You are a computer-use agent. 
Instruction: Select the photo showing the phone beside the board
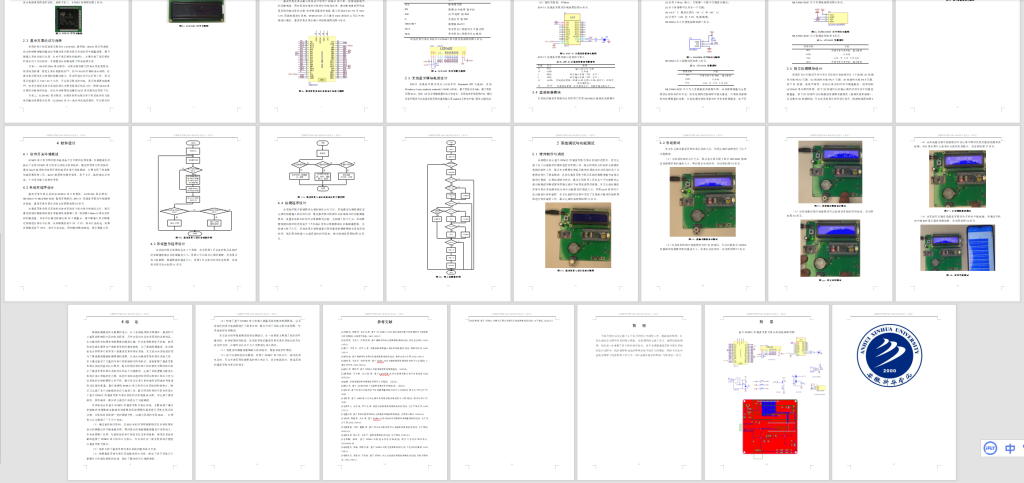[957, 248]
